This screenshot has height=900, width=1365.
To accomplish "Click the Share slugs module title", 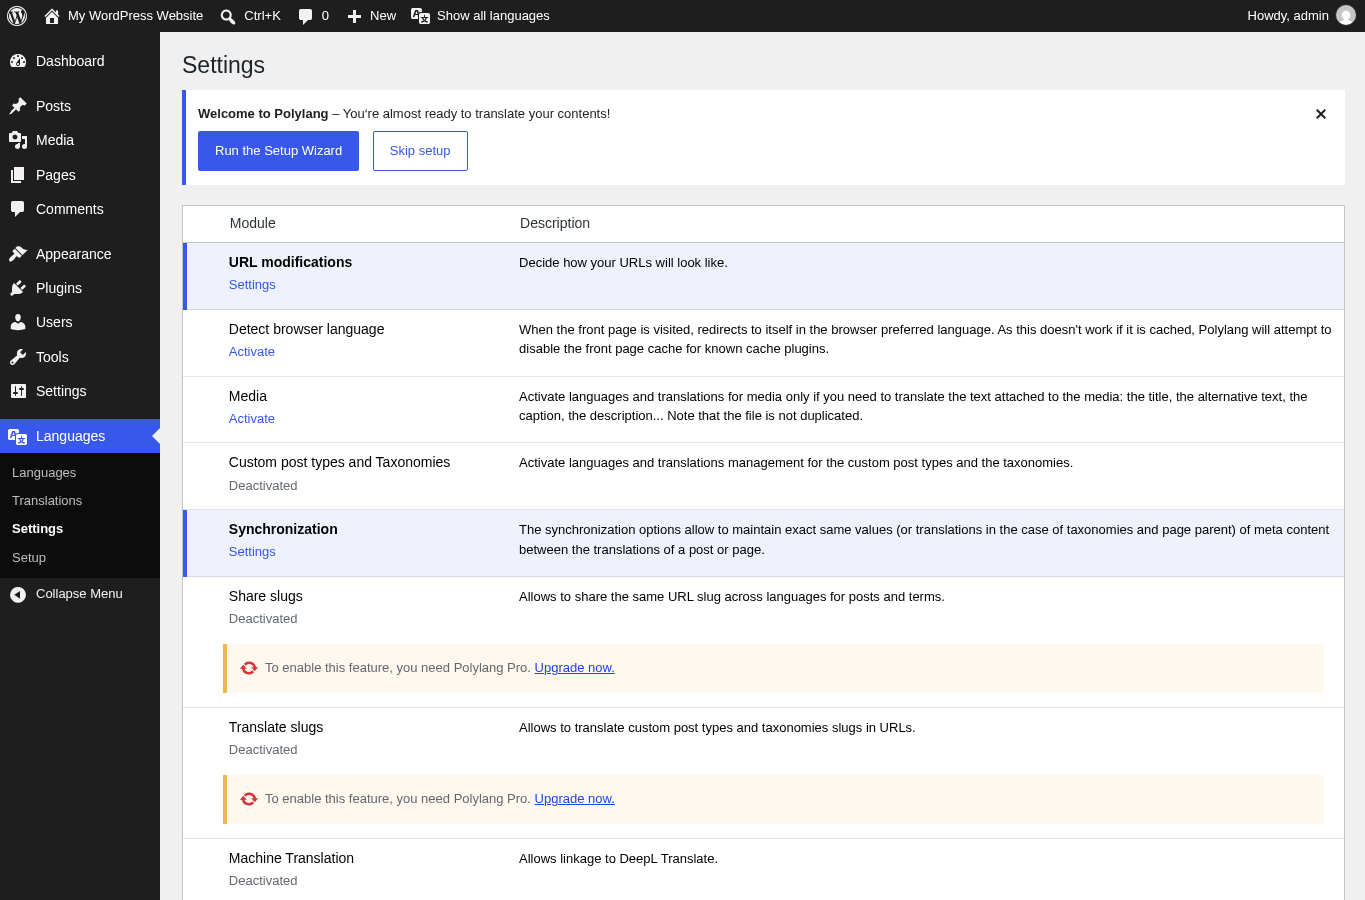I will [x=265, y=596].
